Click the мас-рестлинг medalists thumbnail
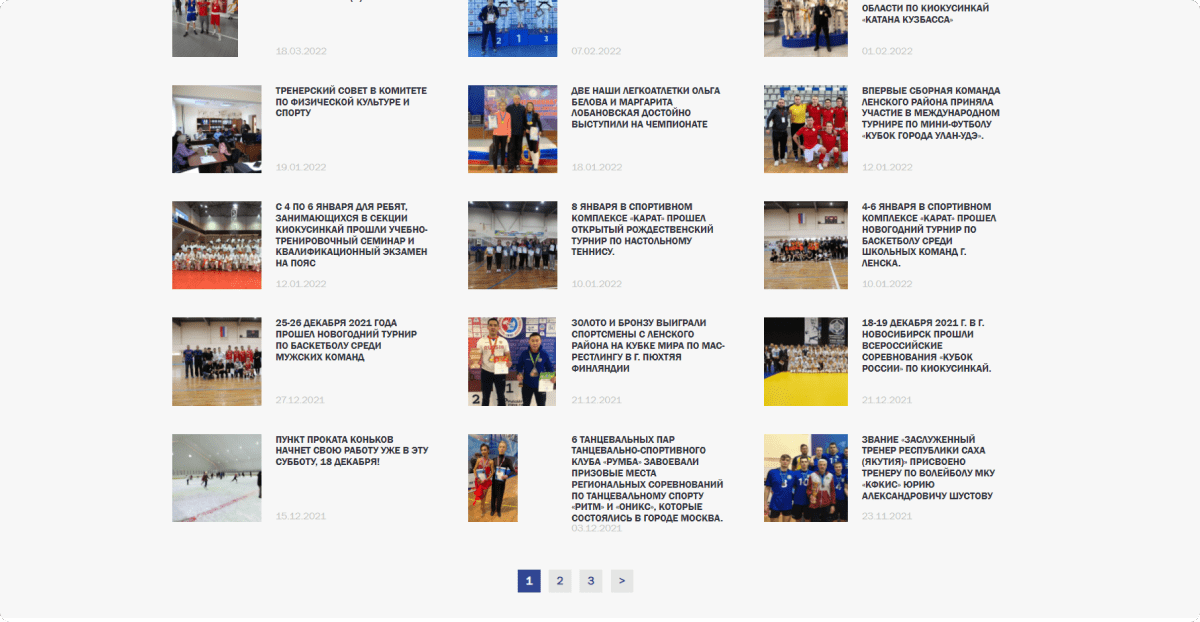This screenshot has width=1200, height=622. (512, 361)
